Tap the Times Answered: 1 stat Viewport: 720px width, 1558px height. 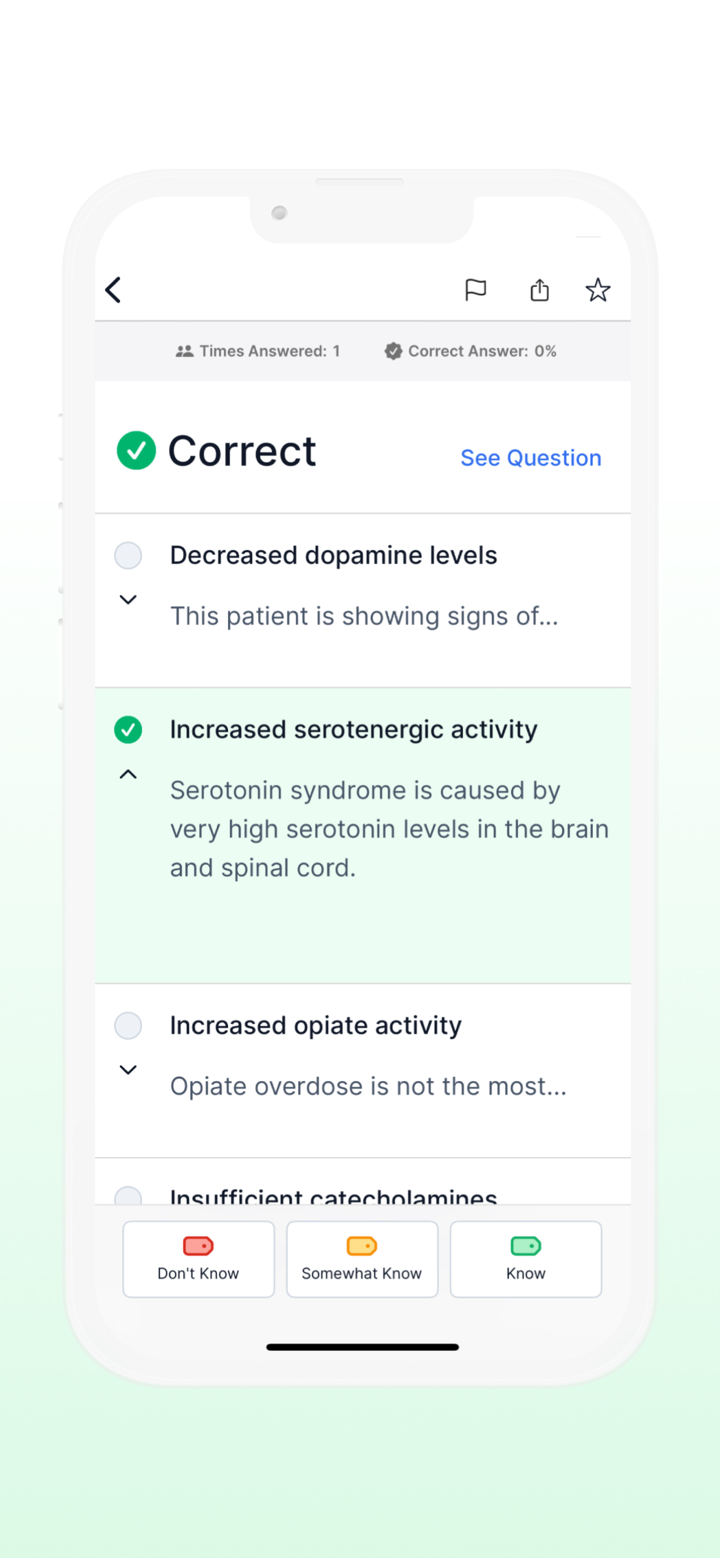point(258,351)
